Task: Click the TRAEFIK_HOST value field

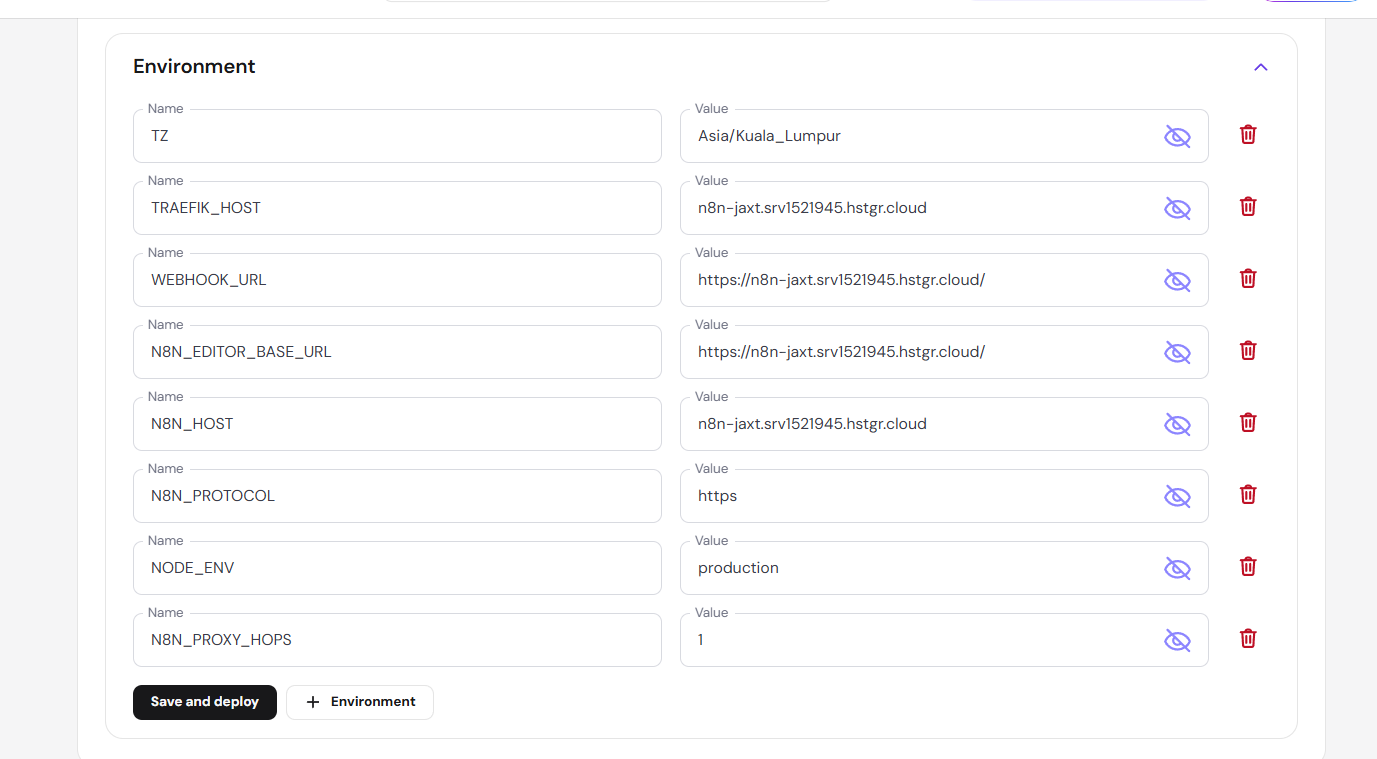Action: 920,208
